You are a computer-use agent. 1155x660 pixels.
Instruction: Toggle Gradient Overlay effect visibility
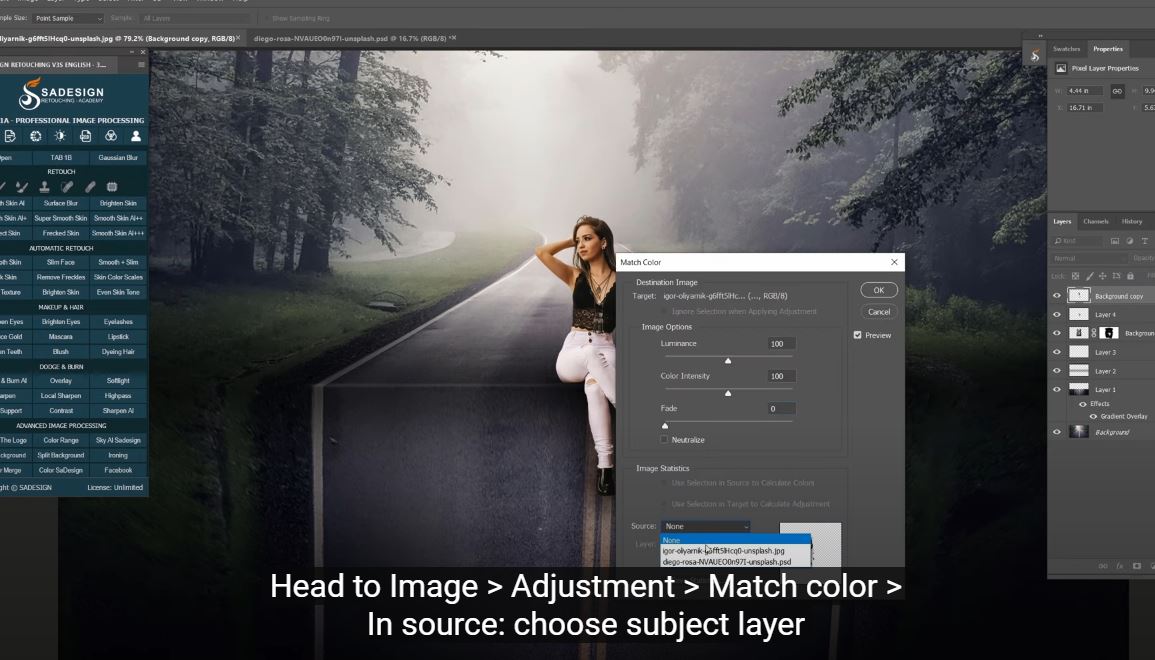coord(1093,417)
